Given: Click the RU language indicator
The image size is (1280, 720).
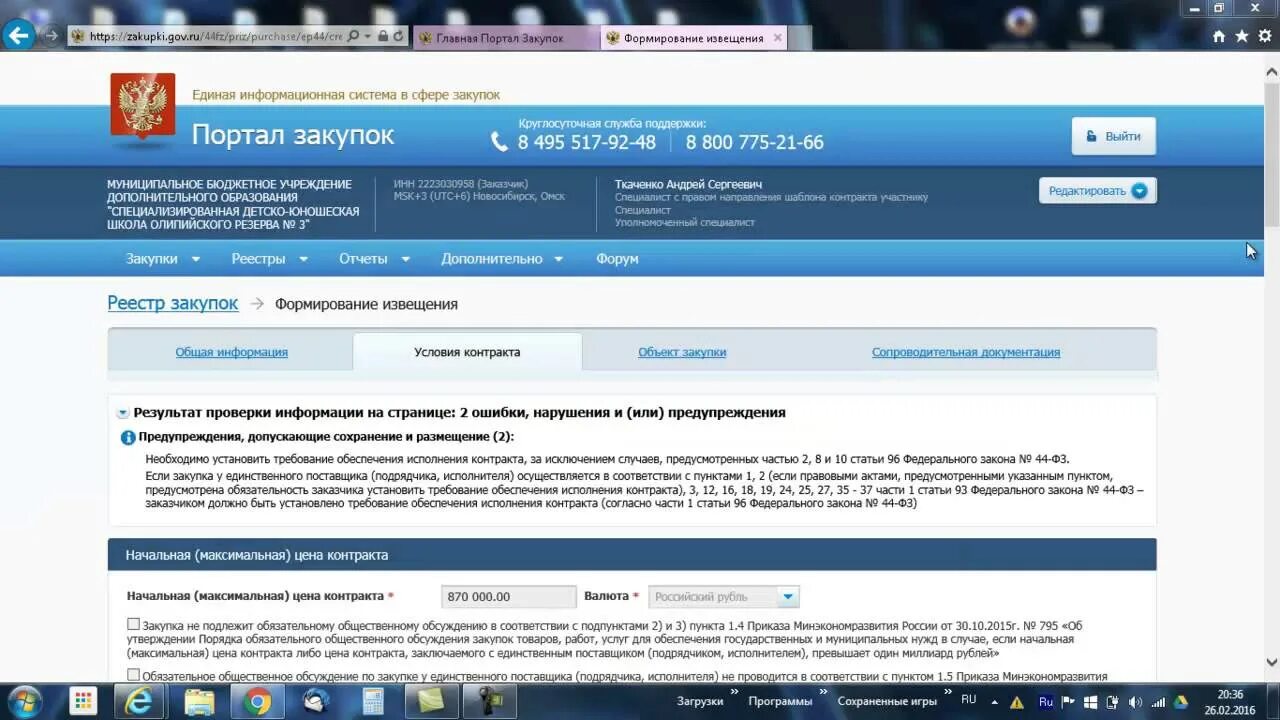Looking at the screenshot, I should [x=968, y=700].
